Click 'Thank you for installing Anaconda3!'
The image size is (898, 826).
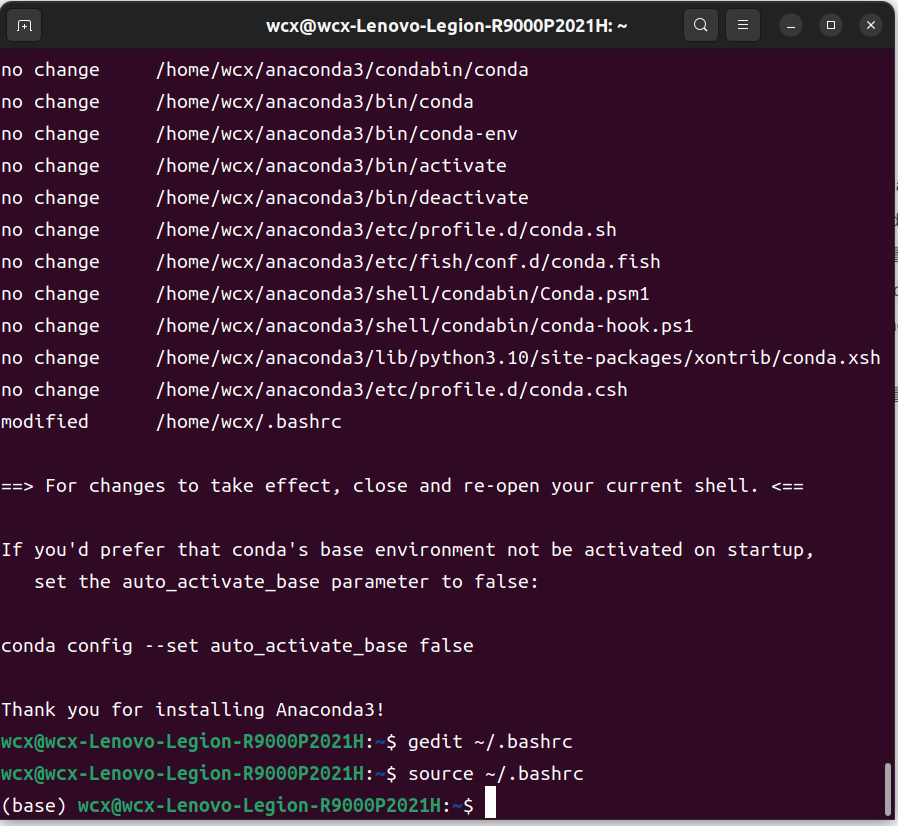(193, 711)
